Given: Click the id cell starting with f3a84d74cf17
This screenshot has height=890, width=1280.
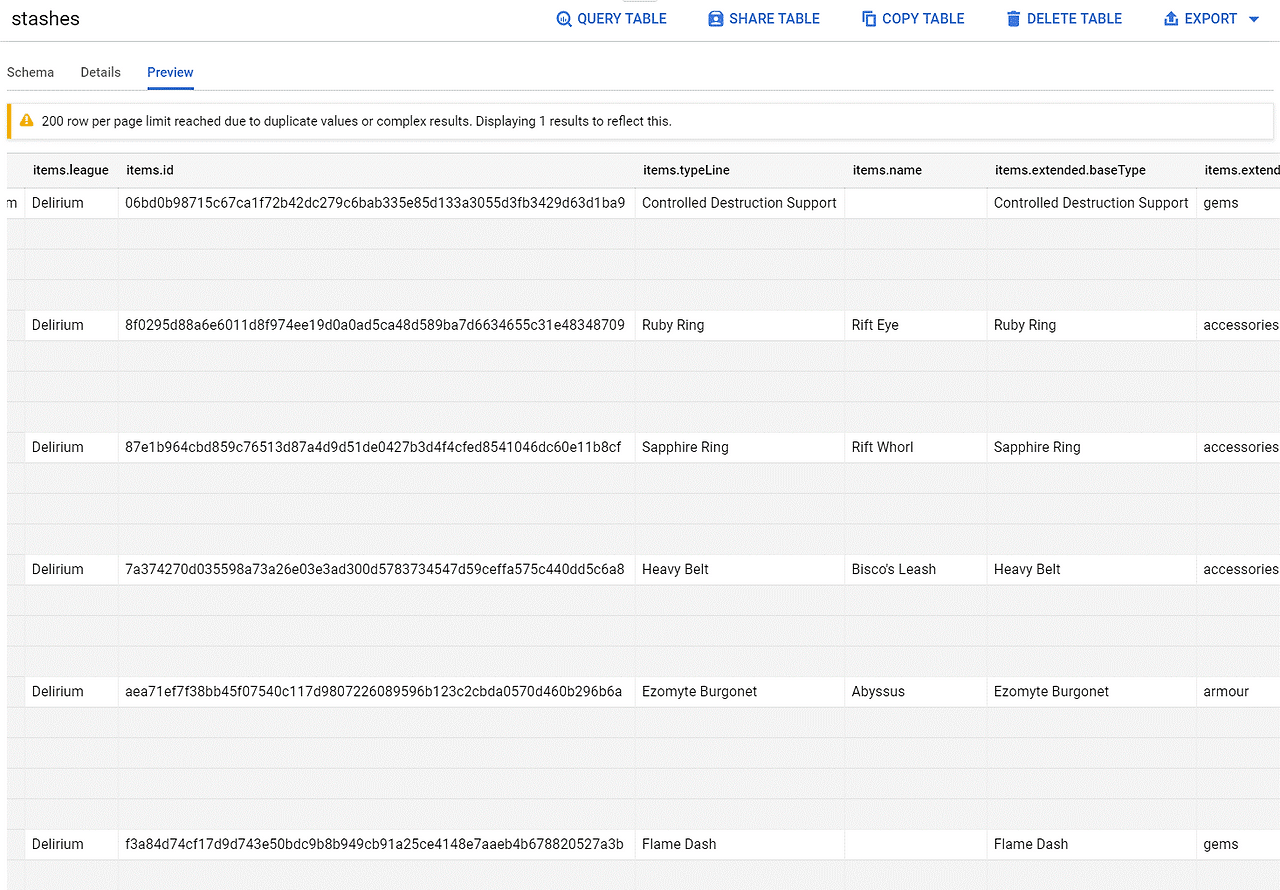Looking at the screenshot, I should pyautogui.click(x=377, y=844).
